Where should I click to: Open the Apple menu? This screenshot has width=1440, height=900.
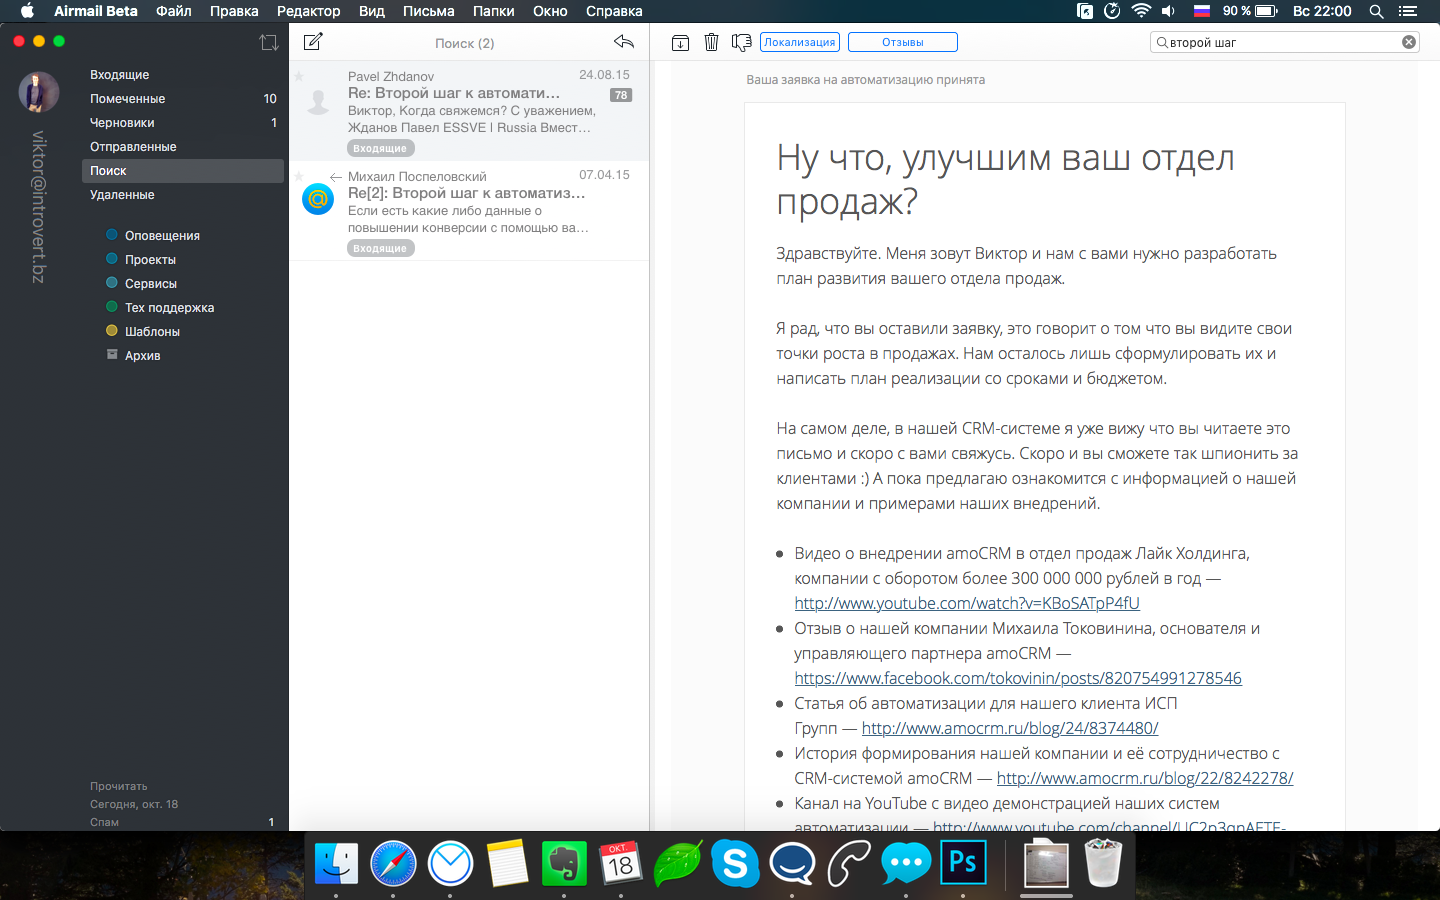(27, 11)
